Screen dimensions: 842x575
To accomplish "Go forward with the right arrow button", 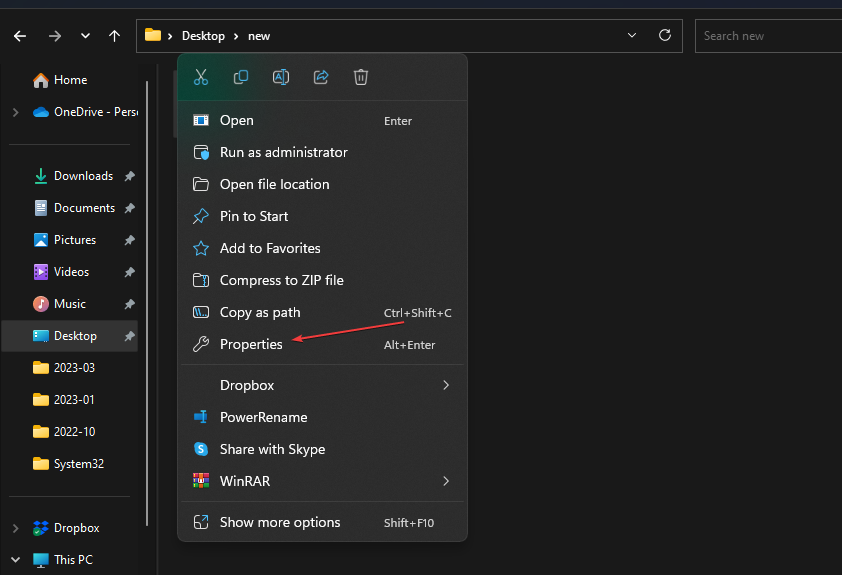I will (55, 36).
